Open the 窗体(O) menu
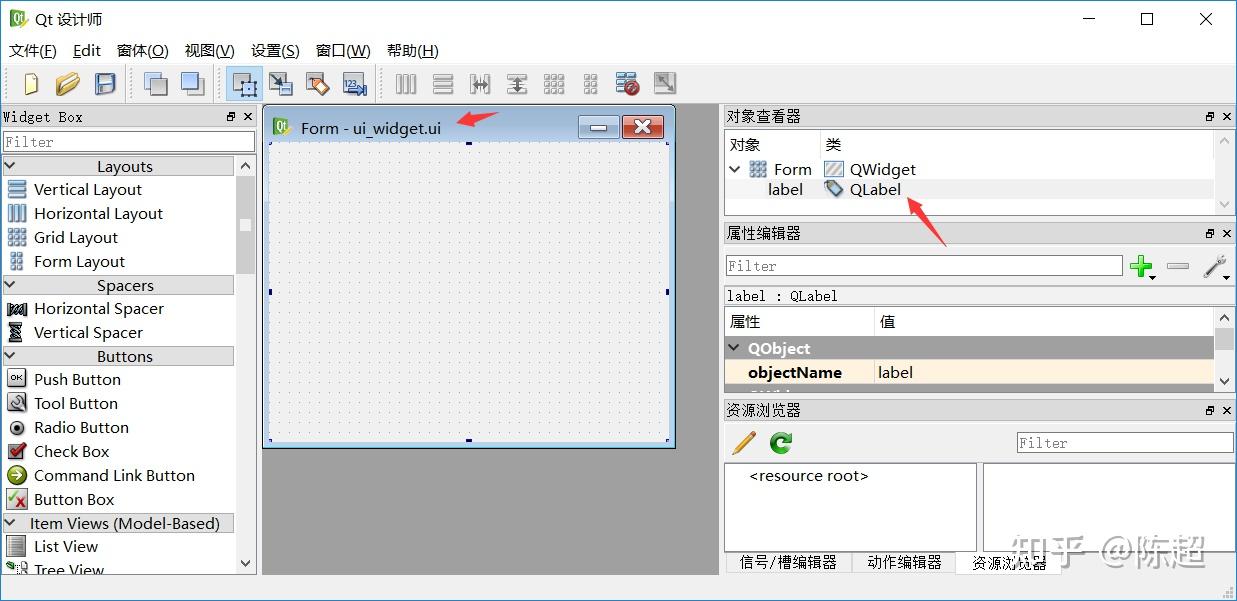The width and height of the screenshot is (1237, 601). coord(141,50)
